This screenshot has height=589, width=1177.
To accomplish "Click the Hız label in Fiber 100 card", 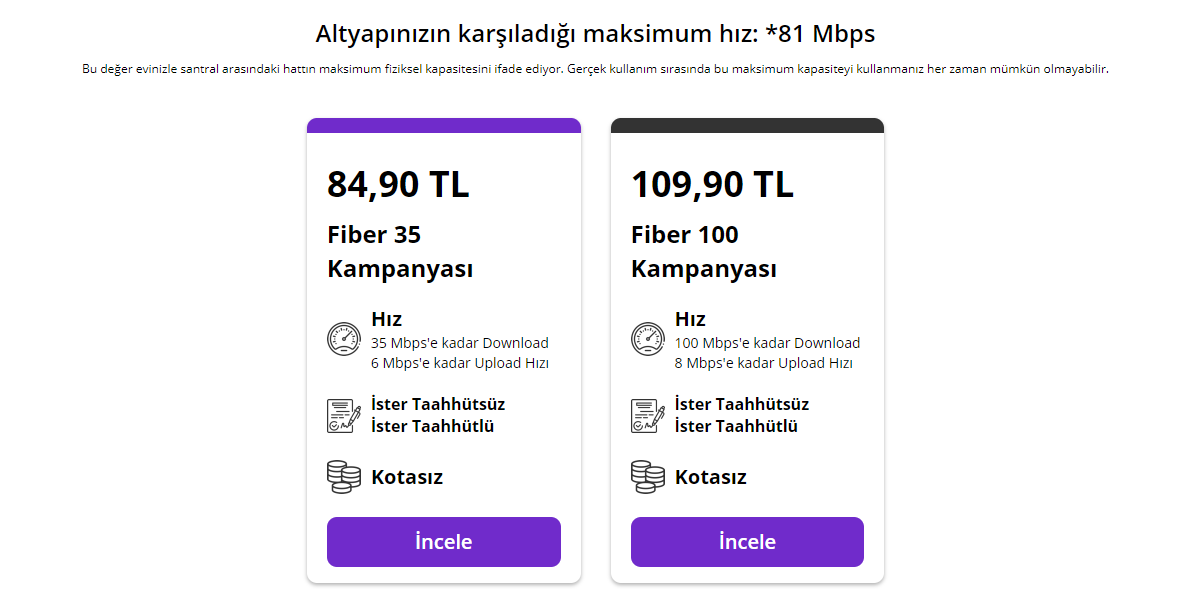I will pyautogui.click(x=690, y=319).
